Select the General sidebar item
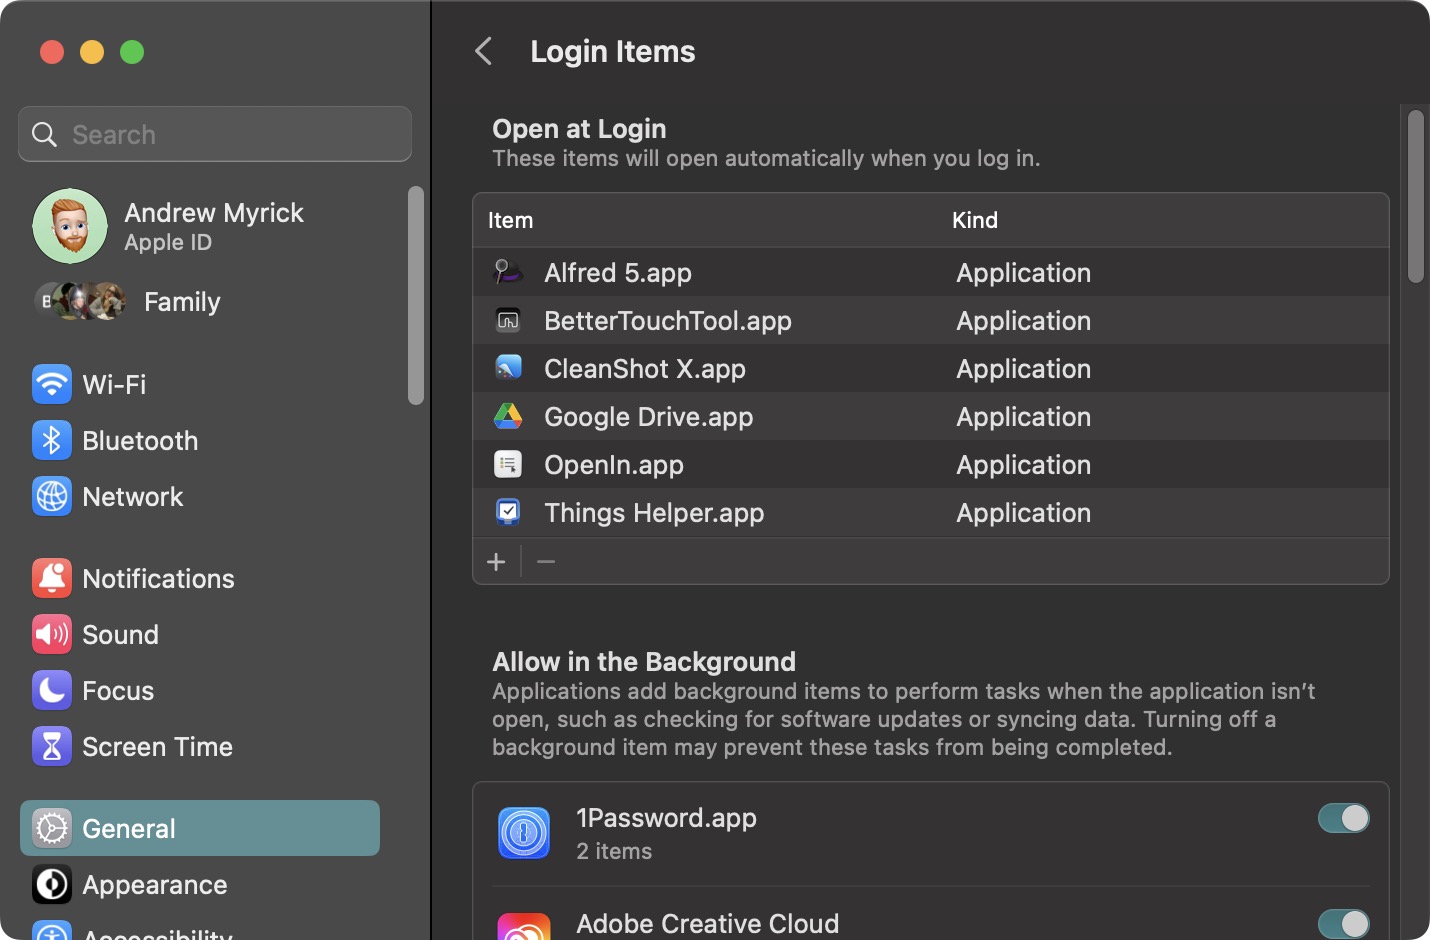The width and height of the screenshot is (1430, 940). click(200, 828)
